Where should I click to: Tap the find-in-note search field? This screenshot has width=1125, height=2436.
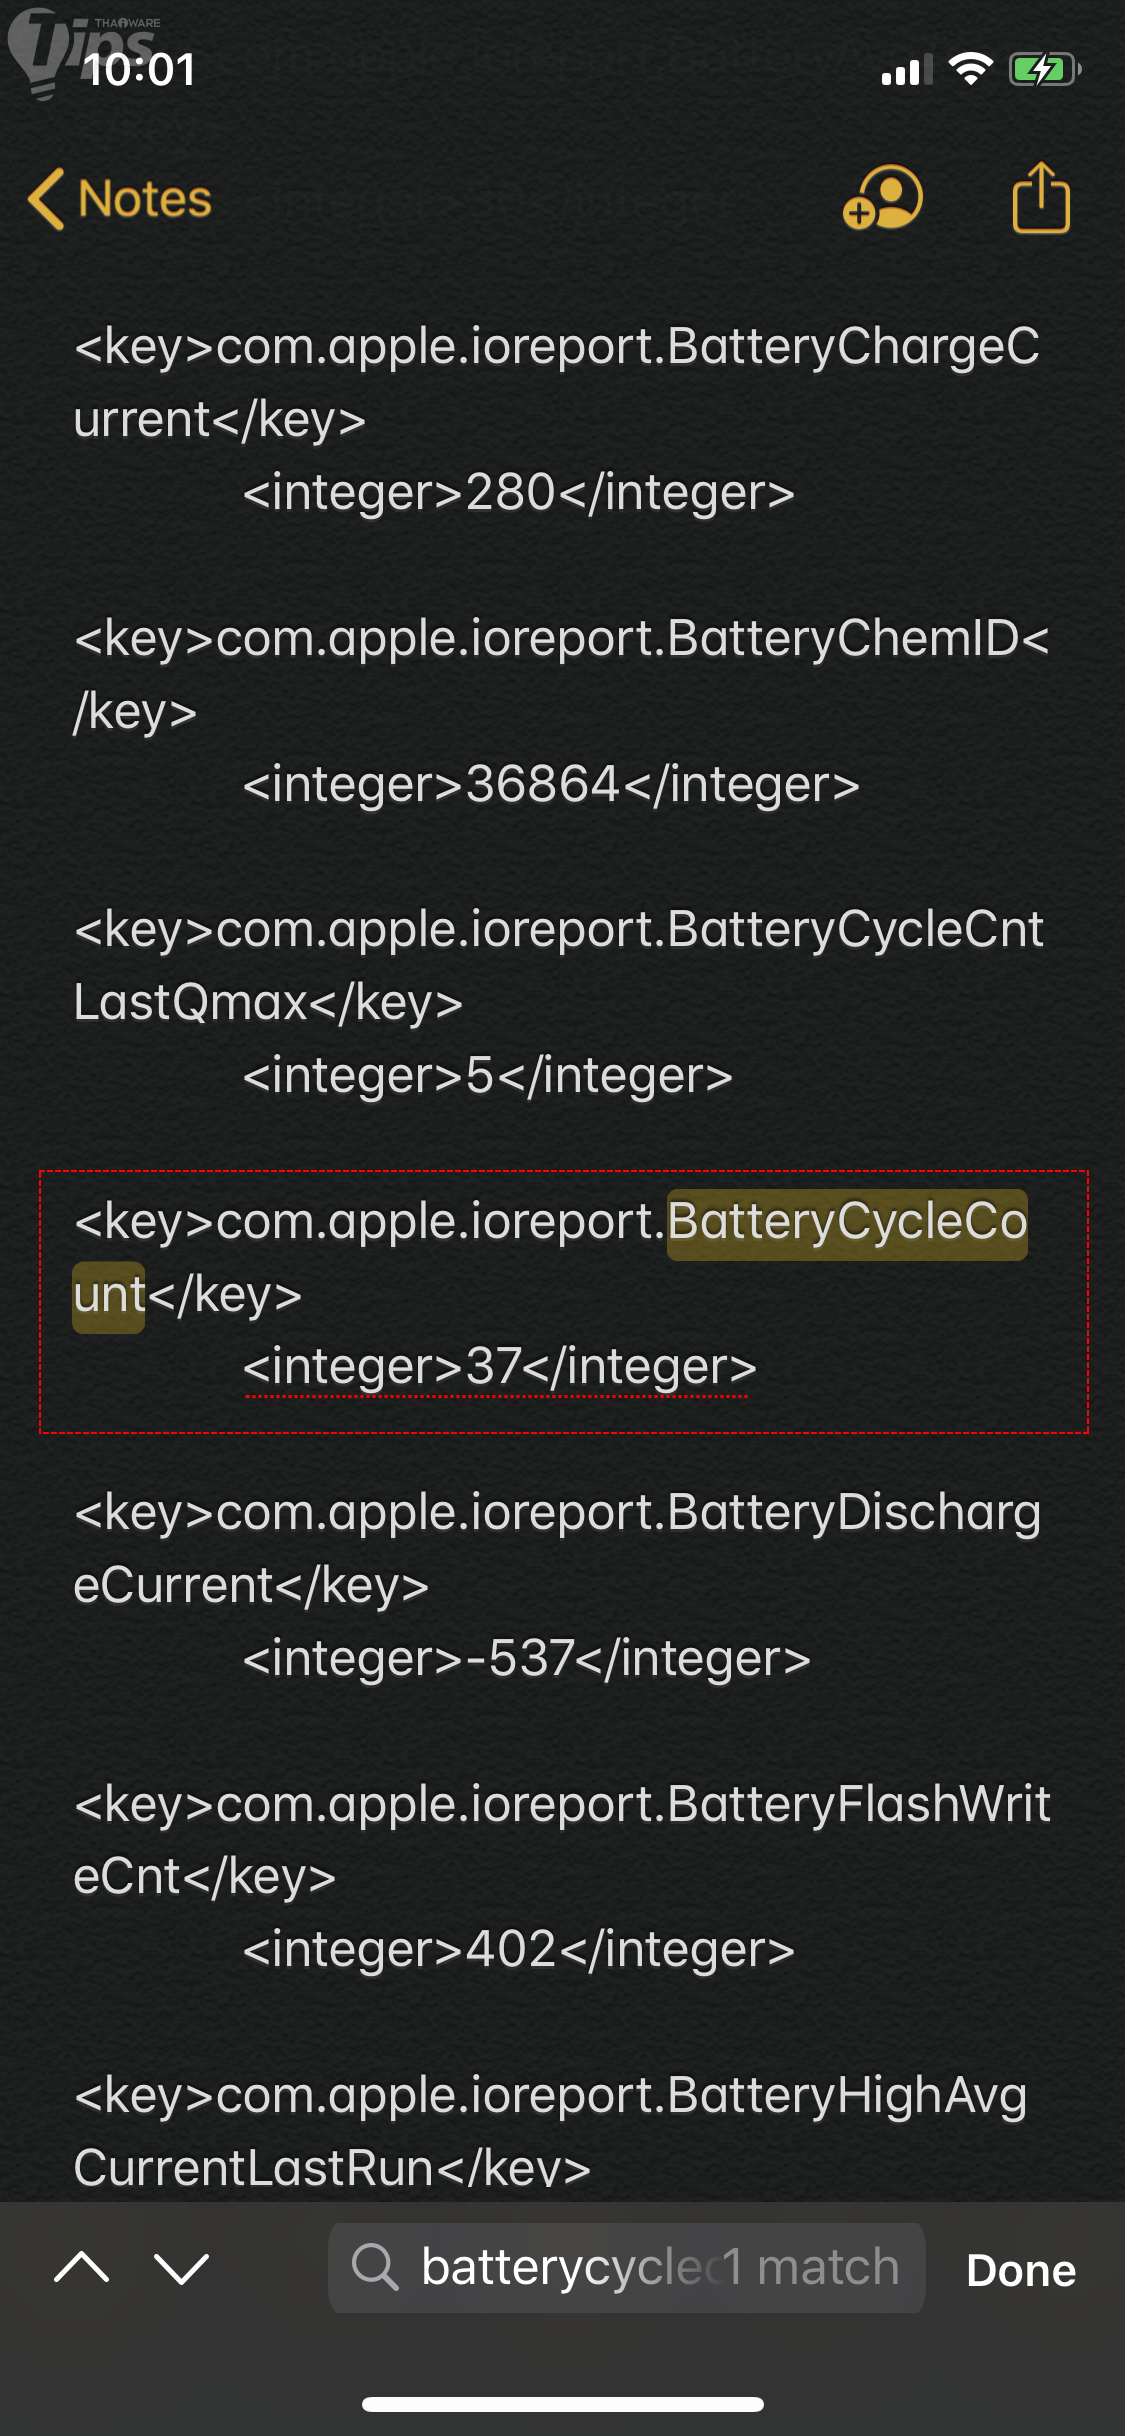pyautogui.click(x=640, y=2267)
